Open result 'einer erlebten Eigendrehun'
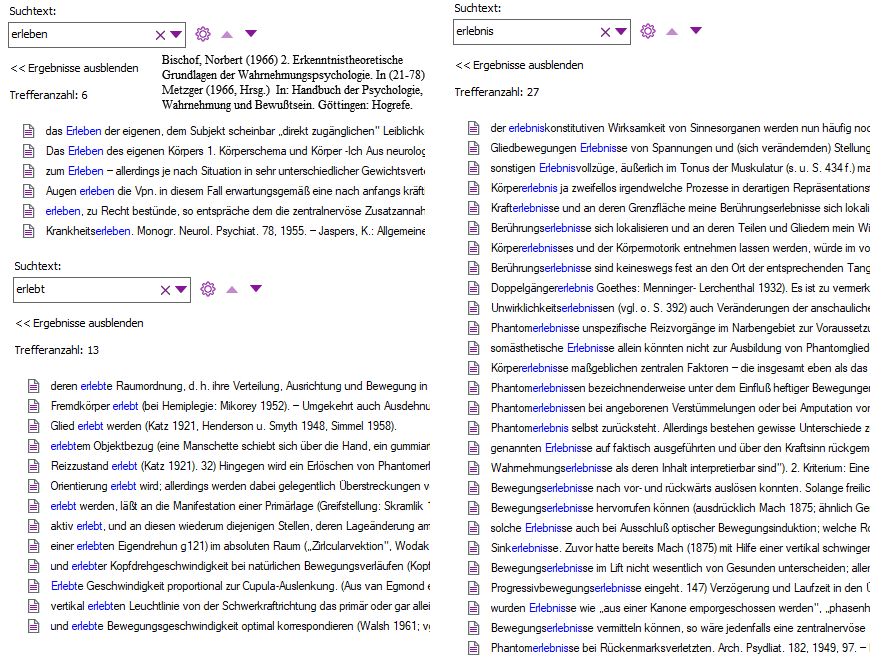Viewport: 884px width, 663px height. pyautogui.click(x=240, y=546)
